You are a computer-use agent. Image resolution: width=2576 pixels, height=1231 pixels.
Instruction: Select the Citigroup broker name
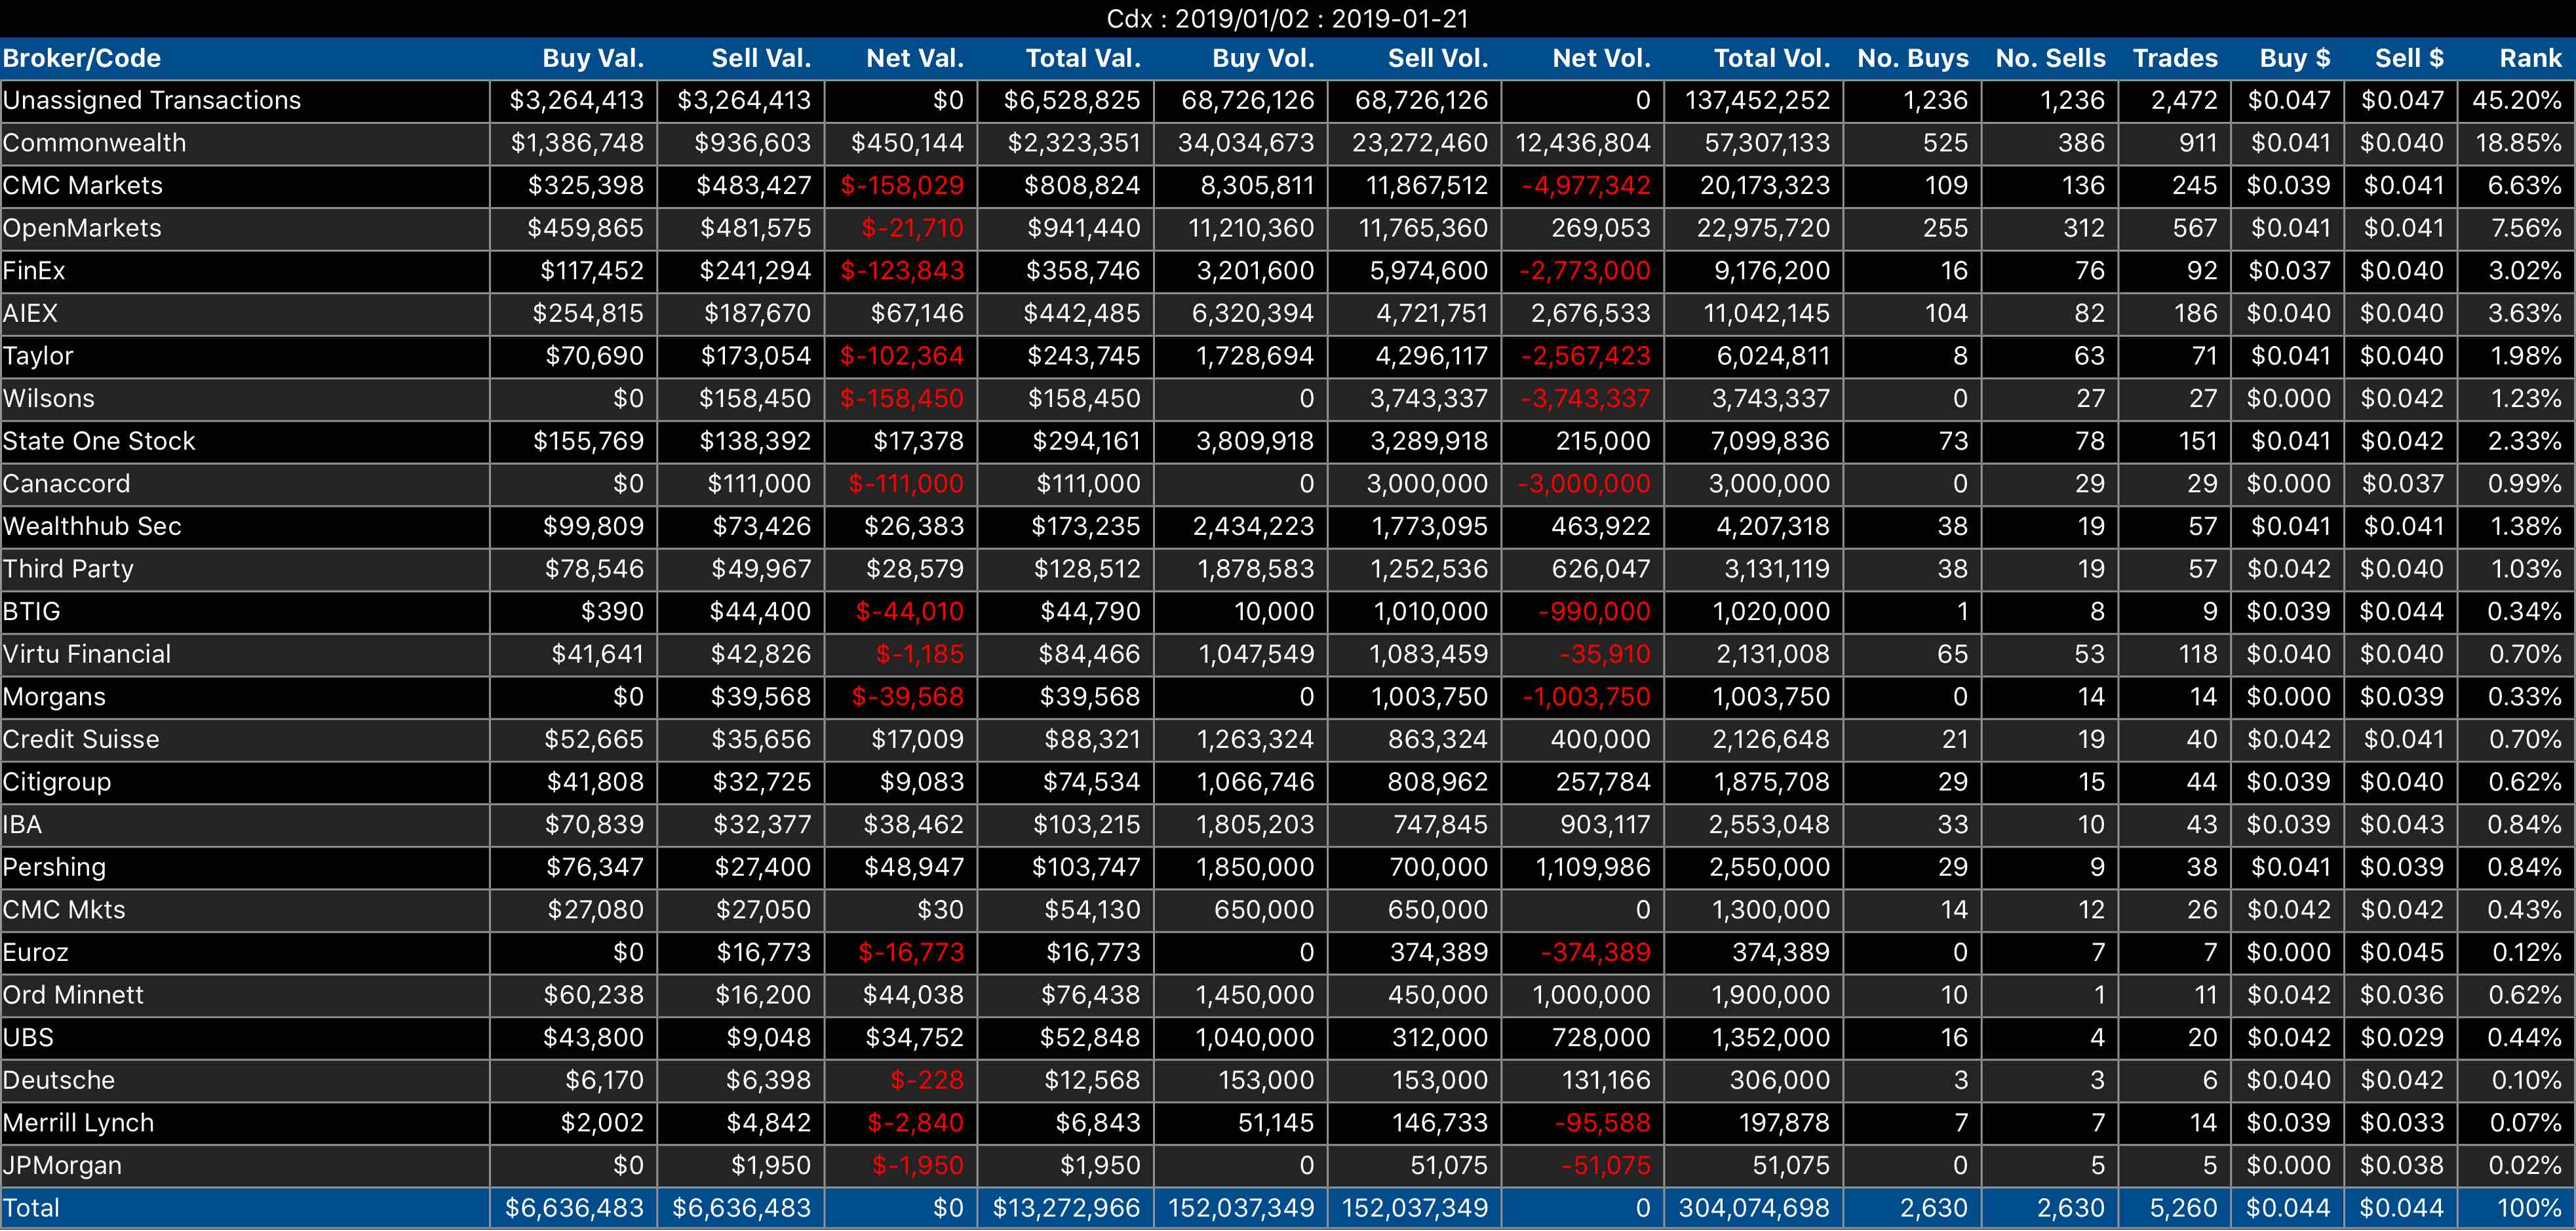pyautogui.click(x=57, y=782)
